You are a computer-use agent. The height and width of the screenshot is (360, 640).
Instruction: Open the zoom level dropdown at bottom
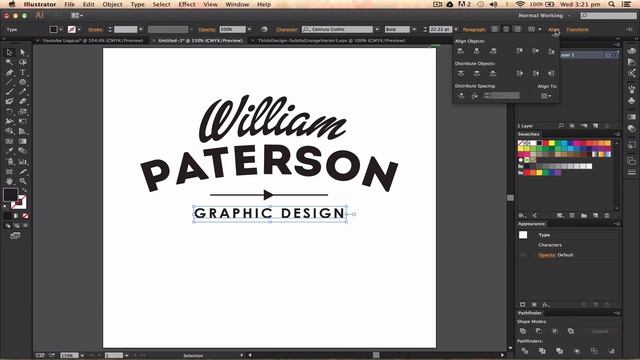82,356
